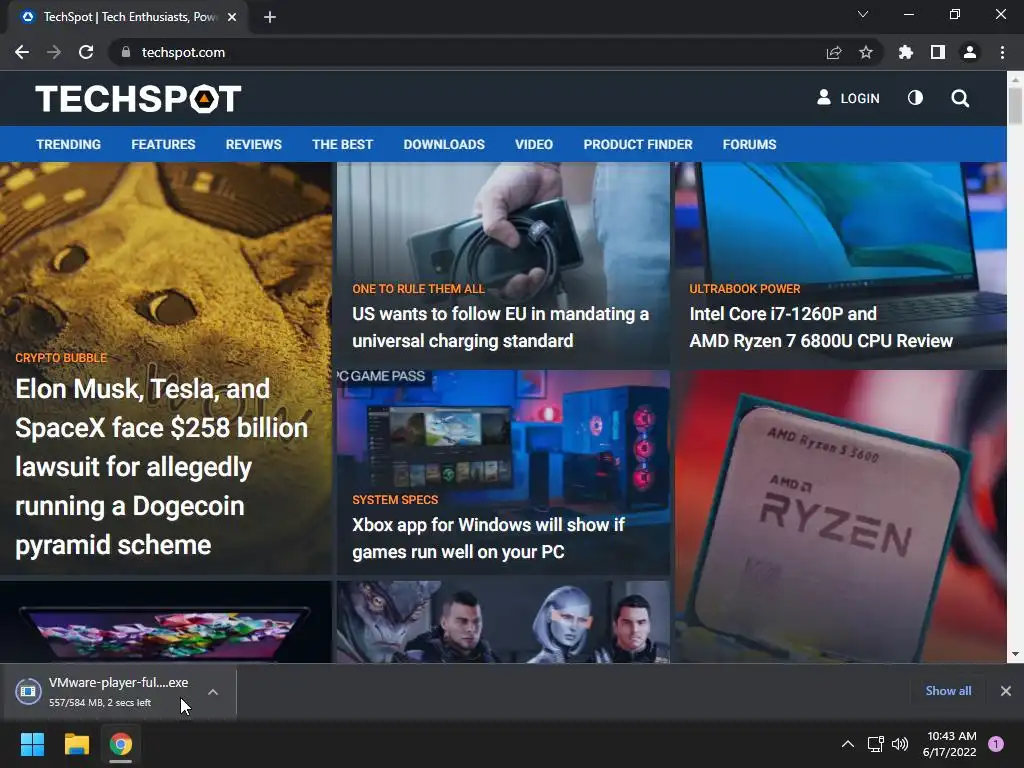Close the TechSpot tab
This screenshot has width=1024, height=768.
pos(232,17)
